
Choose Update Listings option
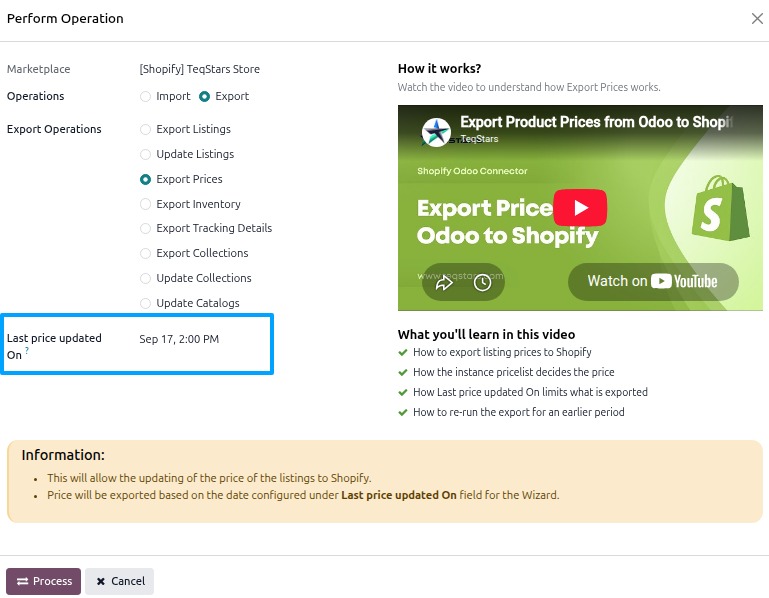tap(145, 155)
